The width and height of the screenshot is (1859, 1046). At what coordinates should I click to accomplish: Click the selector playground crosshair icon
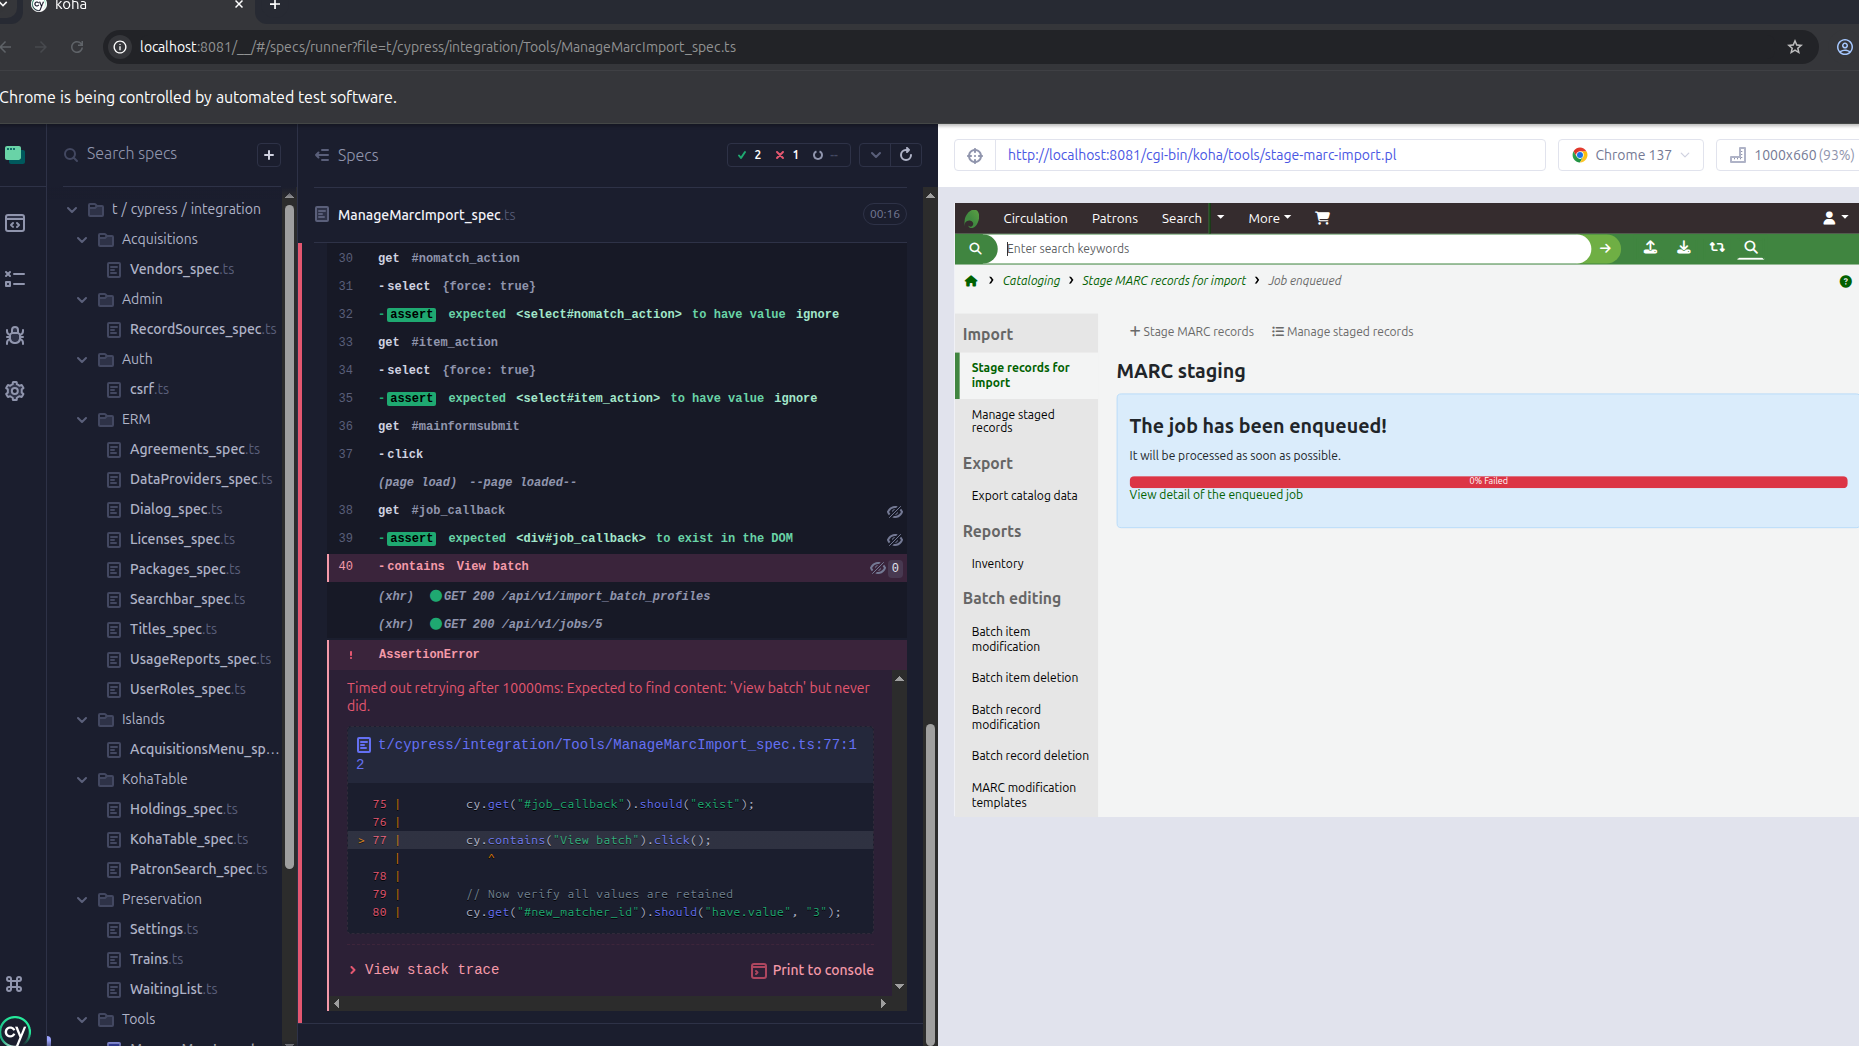(x=975, y=155)
